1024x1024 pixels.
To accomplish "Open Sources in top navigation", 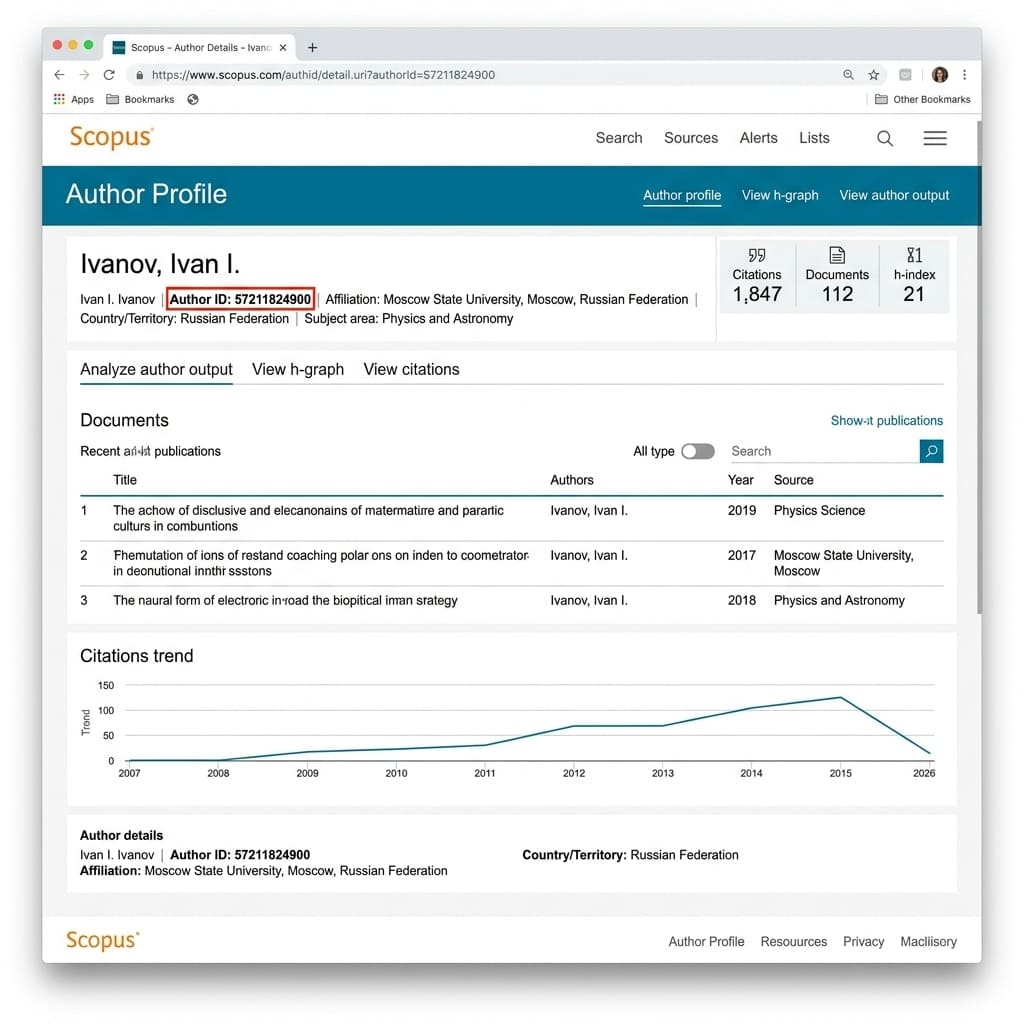I will 691,138.
